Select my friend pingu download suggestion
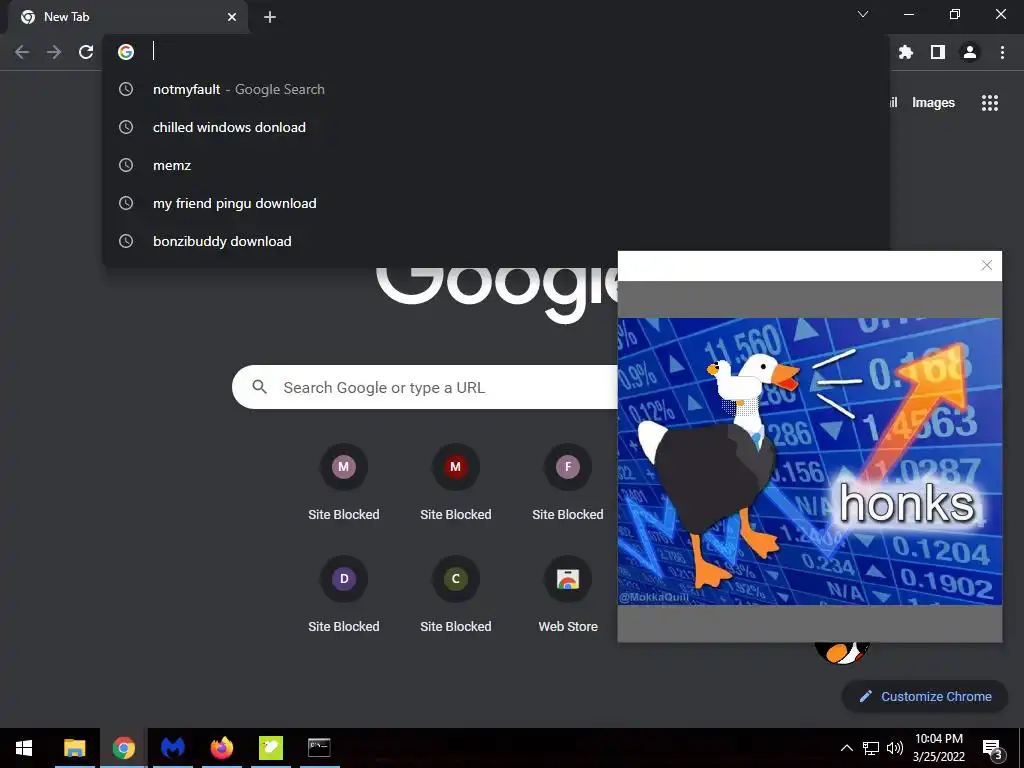 pyautogui.click(x=496, y=203)
